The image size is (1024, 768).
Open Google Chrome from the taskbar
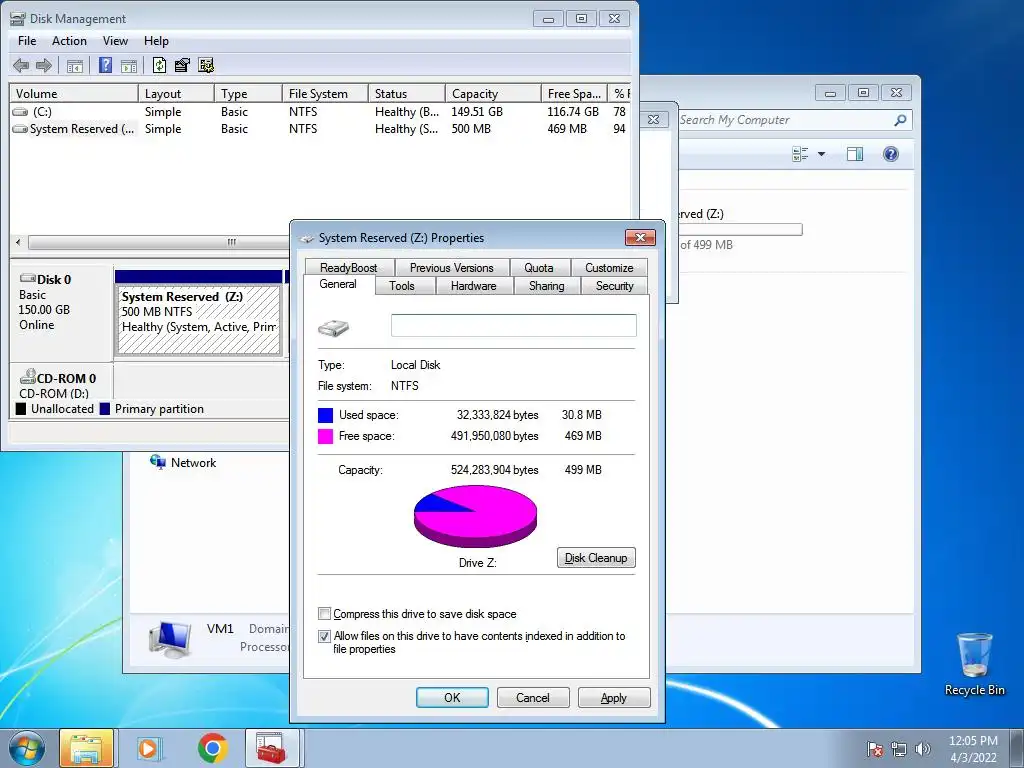(x=212, y=748)
